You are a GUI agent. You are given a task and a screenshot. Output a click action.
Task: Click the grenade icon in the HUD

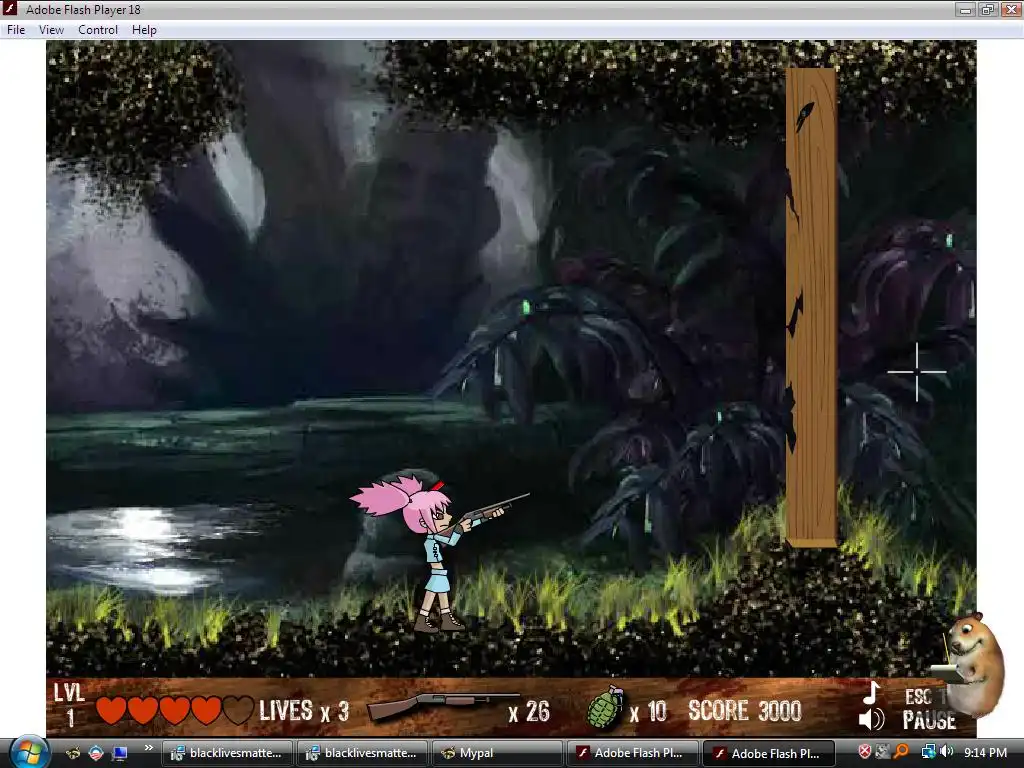click(605, 707)
